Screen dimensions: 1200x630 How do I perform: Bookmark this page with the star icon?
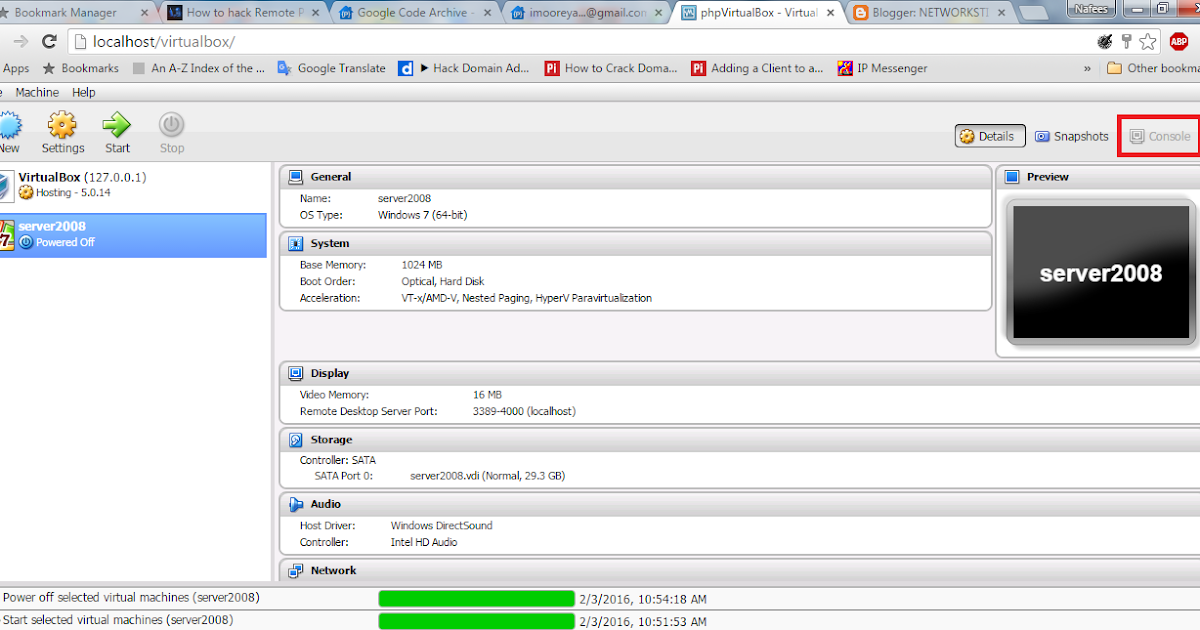1148,42
